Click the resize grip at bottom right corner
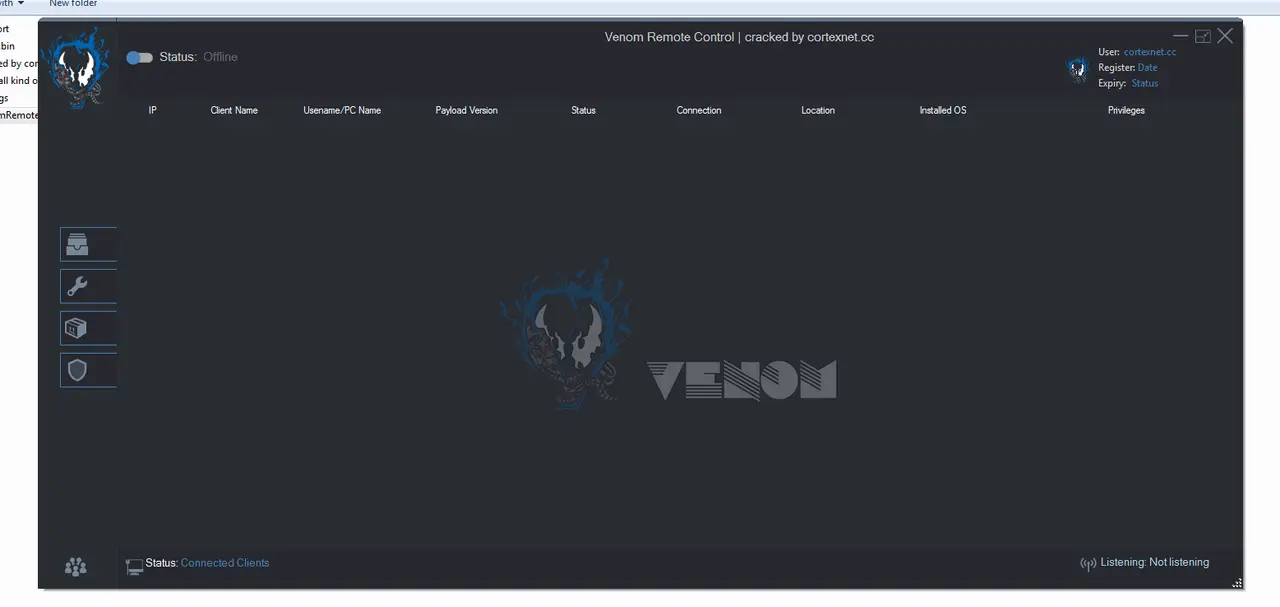The width and height of the screenshot is (1280, 607). 1237,583
